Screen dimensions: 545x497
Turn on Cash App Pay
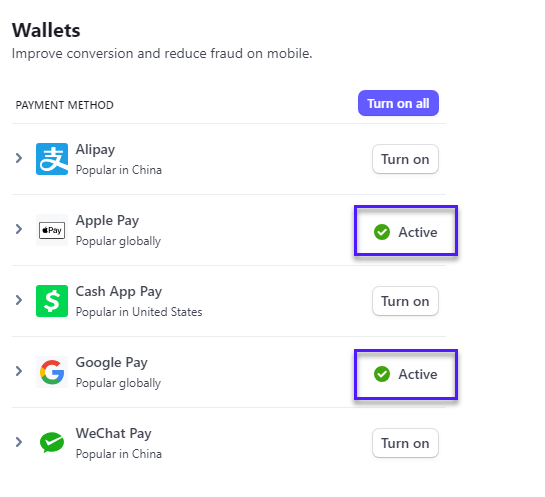point(405,301)
